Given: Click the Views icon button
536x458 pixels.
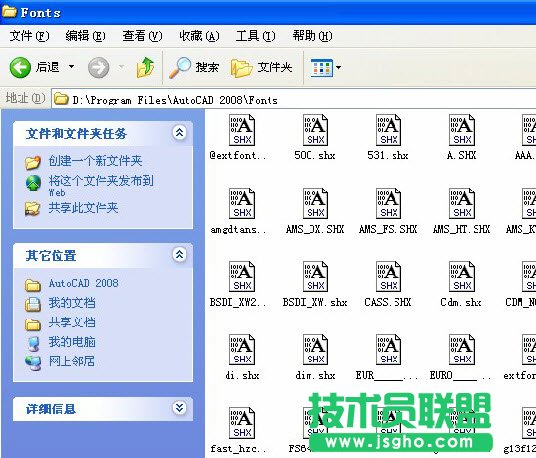Looking at the screenshot, I should pyautogui.click(x=322, y=67).
